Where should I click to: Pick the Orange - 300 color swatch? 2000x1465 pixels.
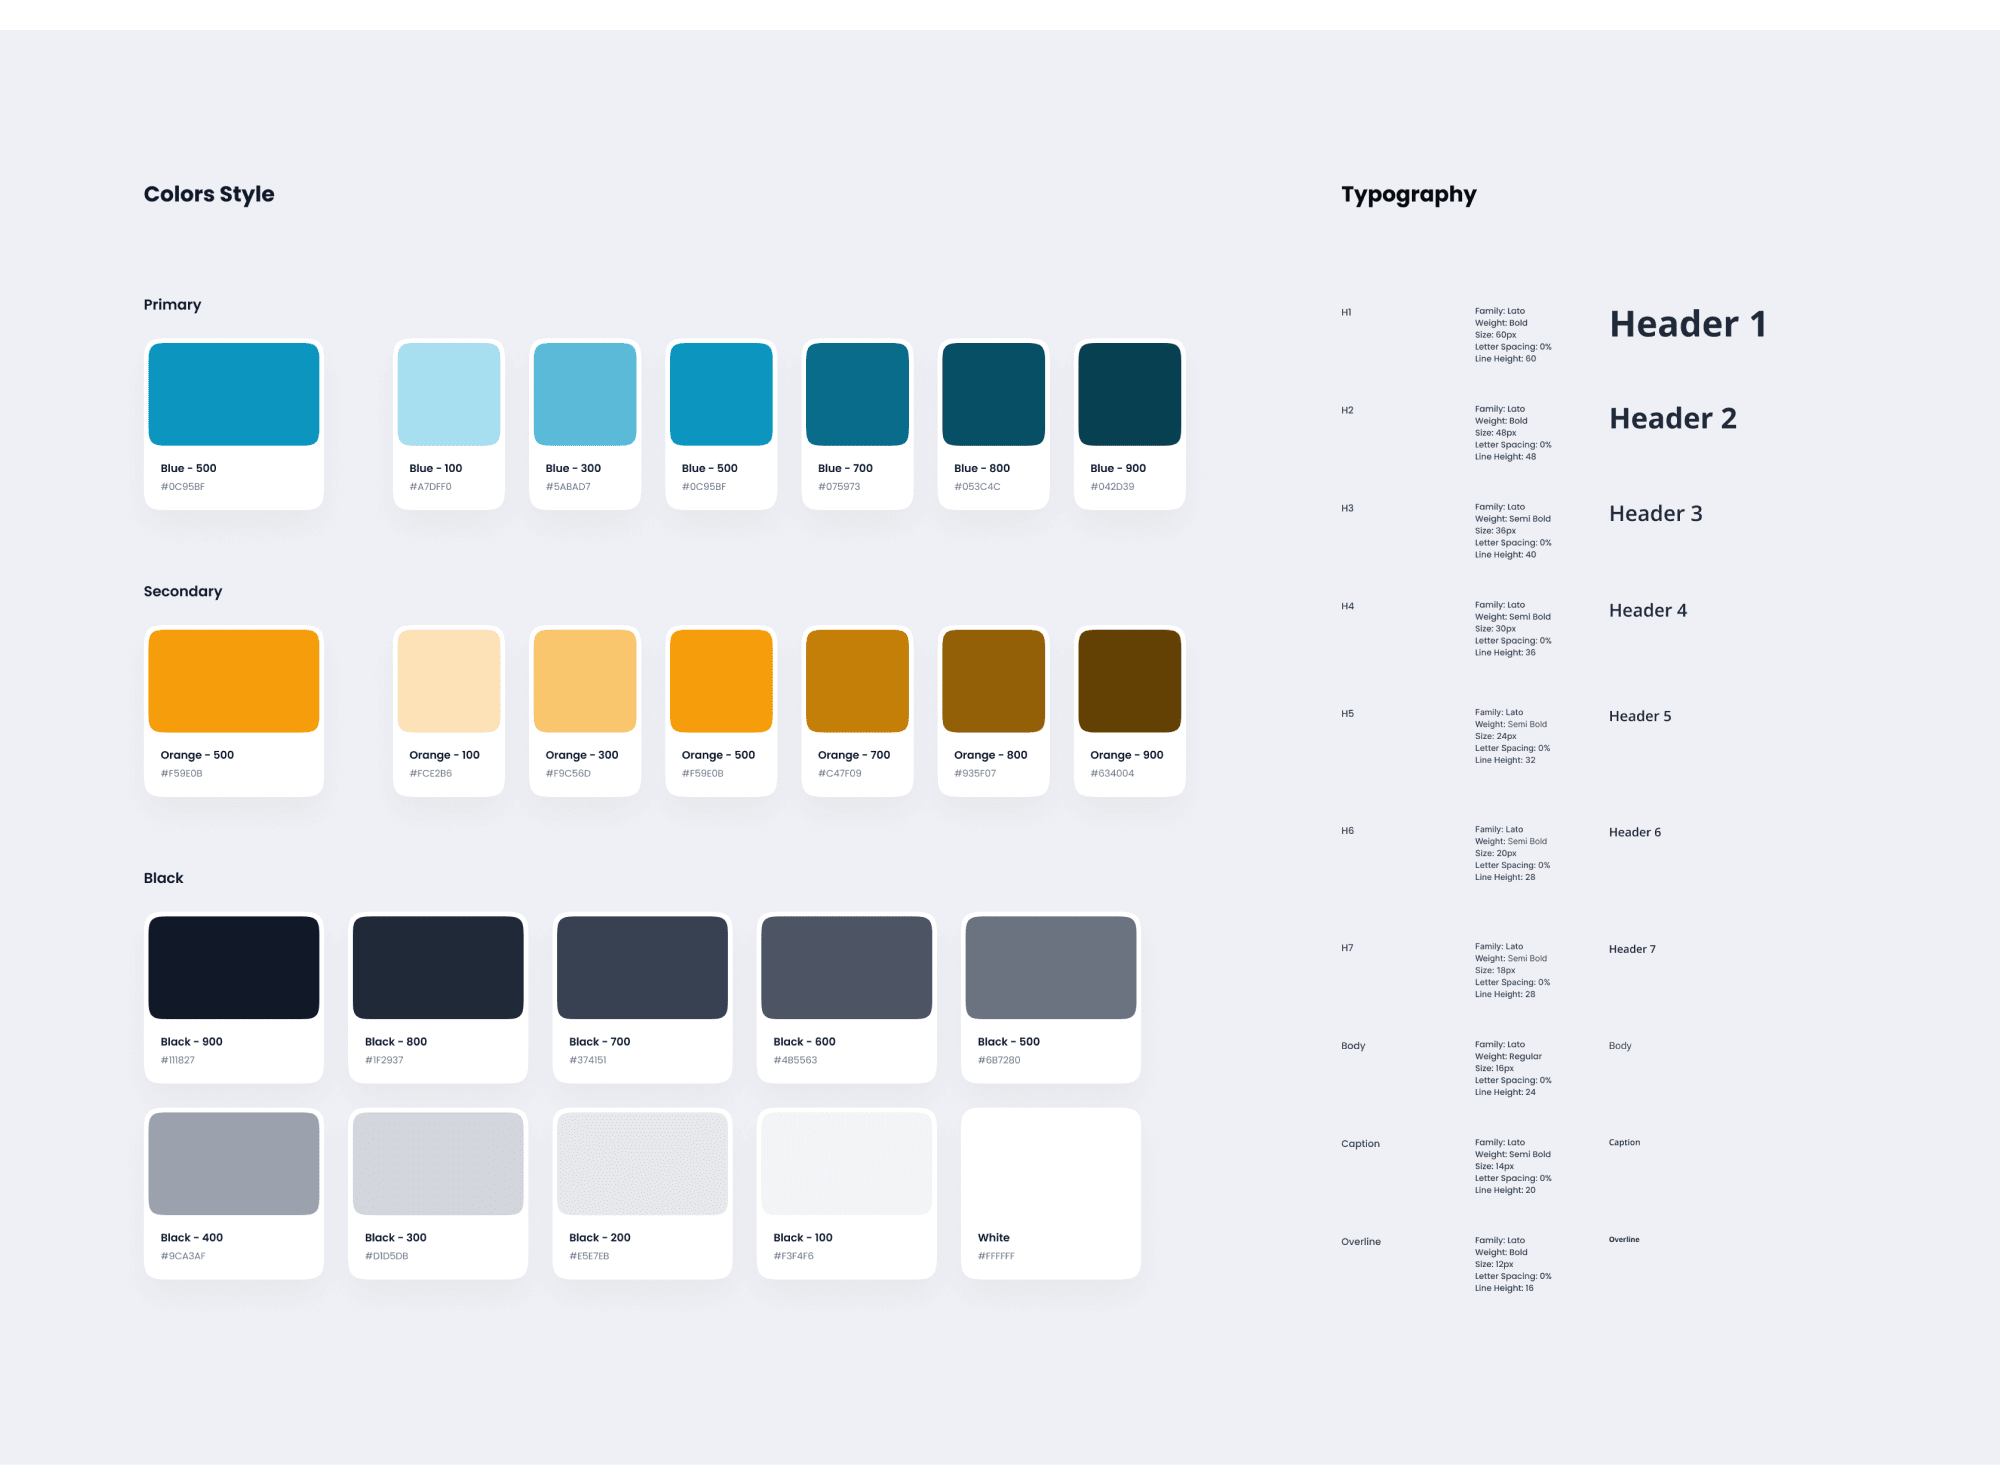585,681
